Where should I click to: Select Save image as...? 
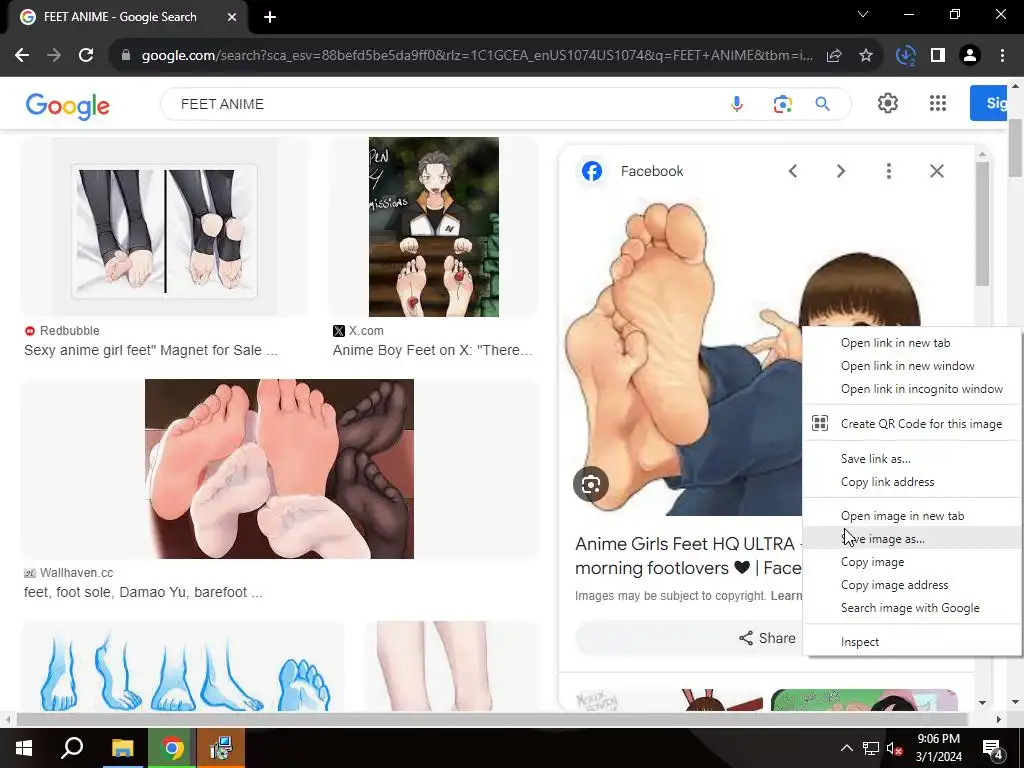click(912, 539)
